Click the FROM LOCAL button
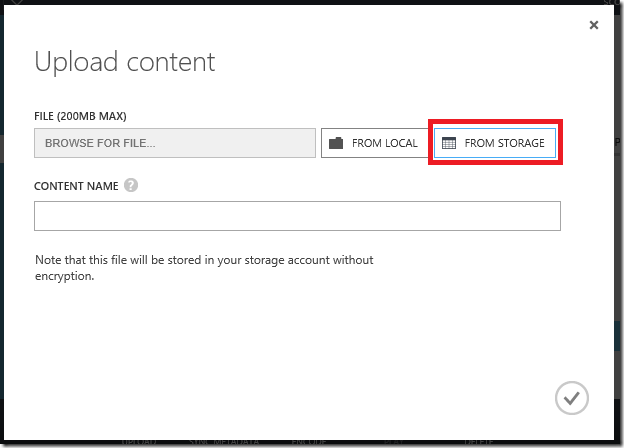Image resolution: width=624 pixels, height=448 pixels. pyautogui.click(x=376, y=143)
